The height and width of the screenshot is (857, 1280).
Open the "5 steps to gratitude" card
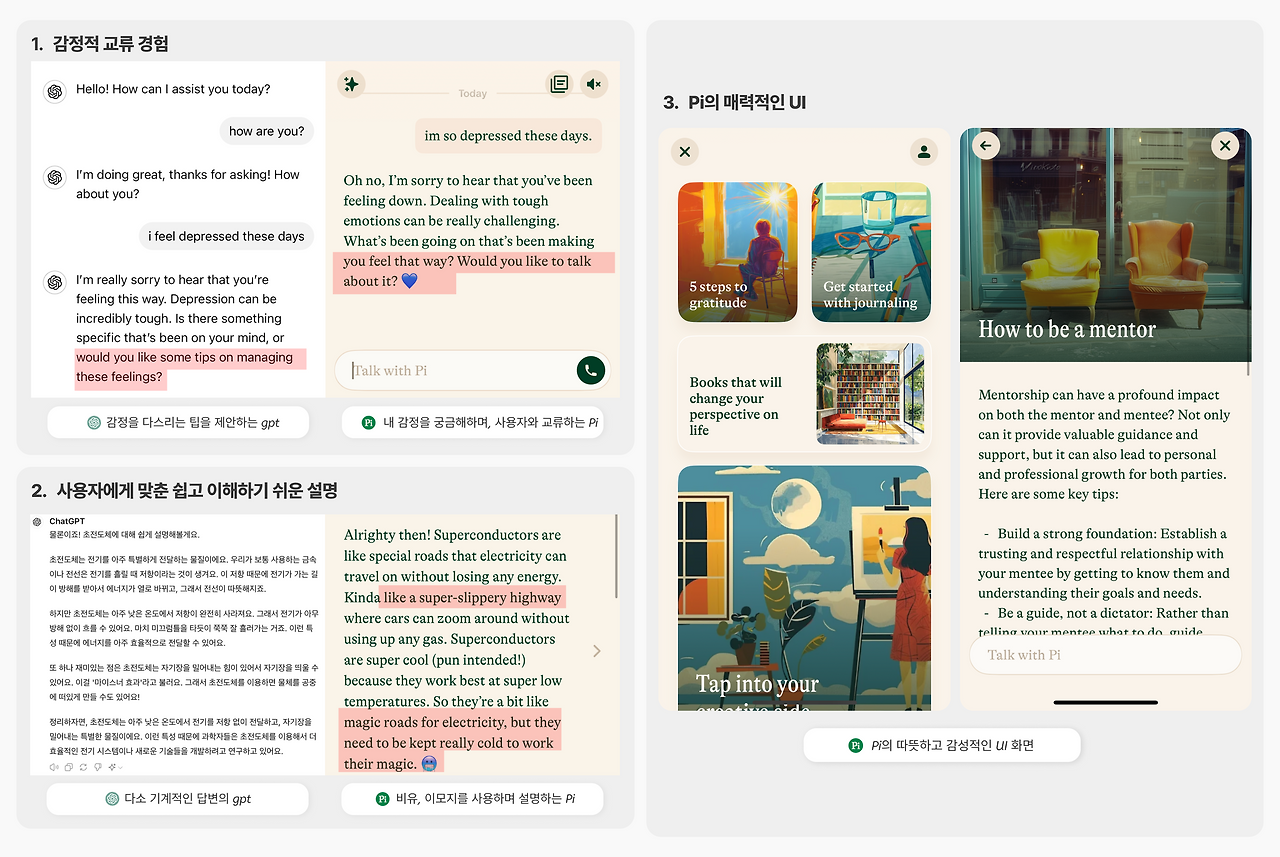(x=738, y=252)
